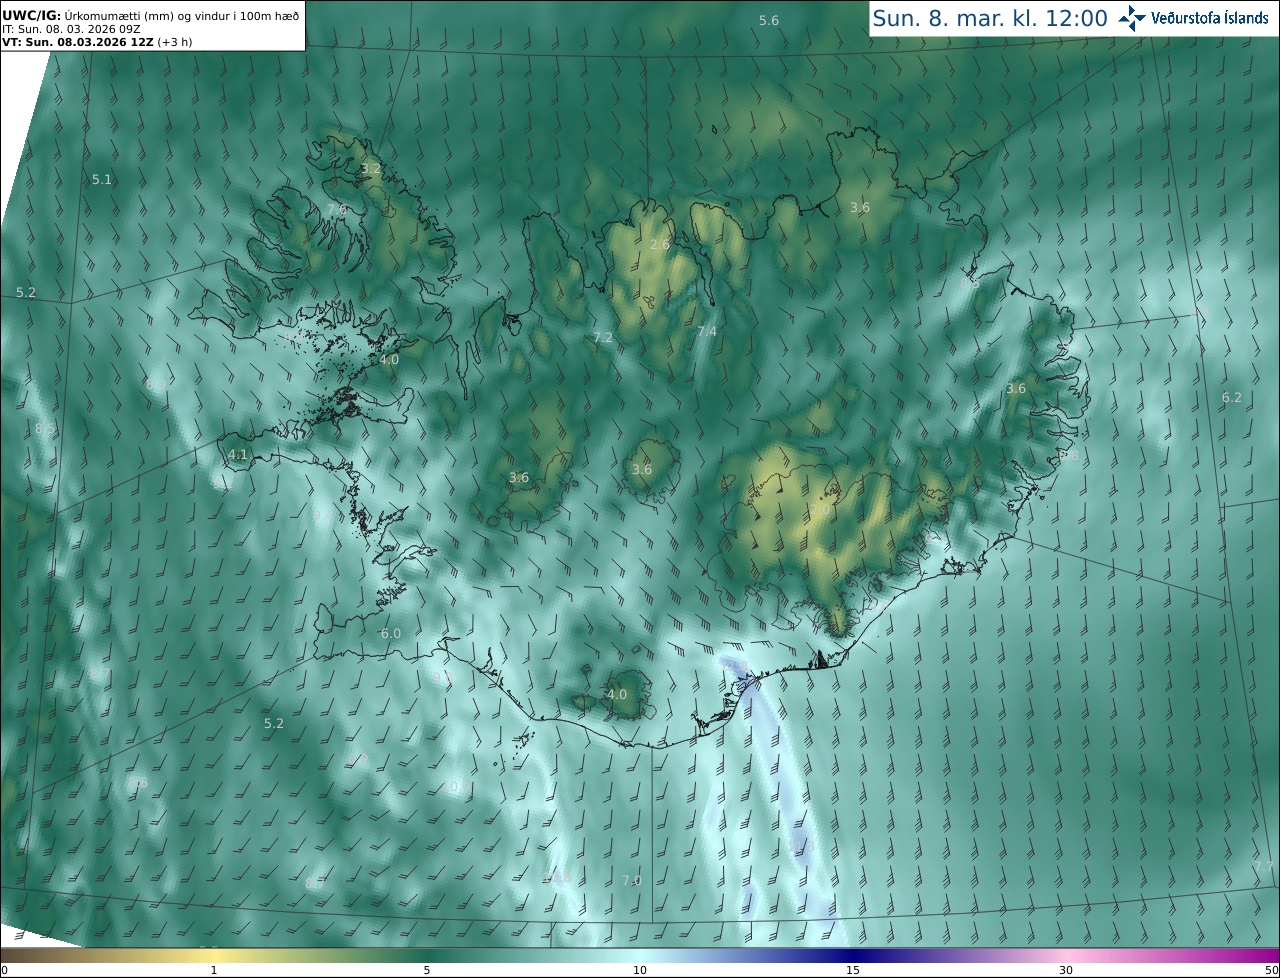Click the '30' tick on the colorbar
Image resolution: width=1280 pixels, height=978 pixels.
[1066, 970]
